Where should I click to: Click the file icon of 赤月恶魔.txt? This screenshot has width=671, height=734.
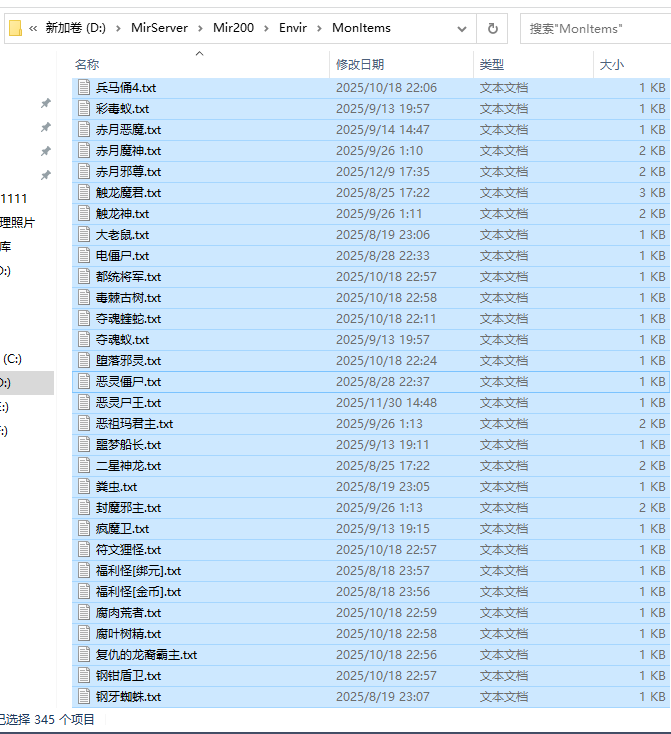(x=84, y=130)
